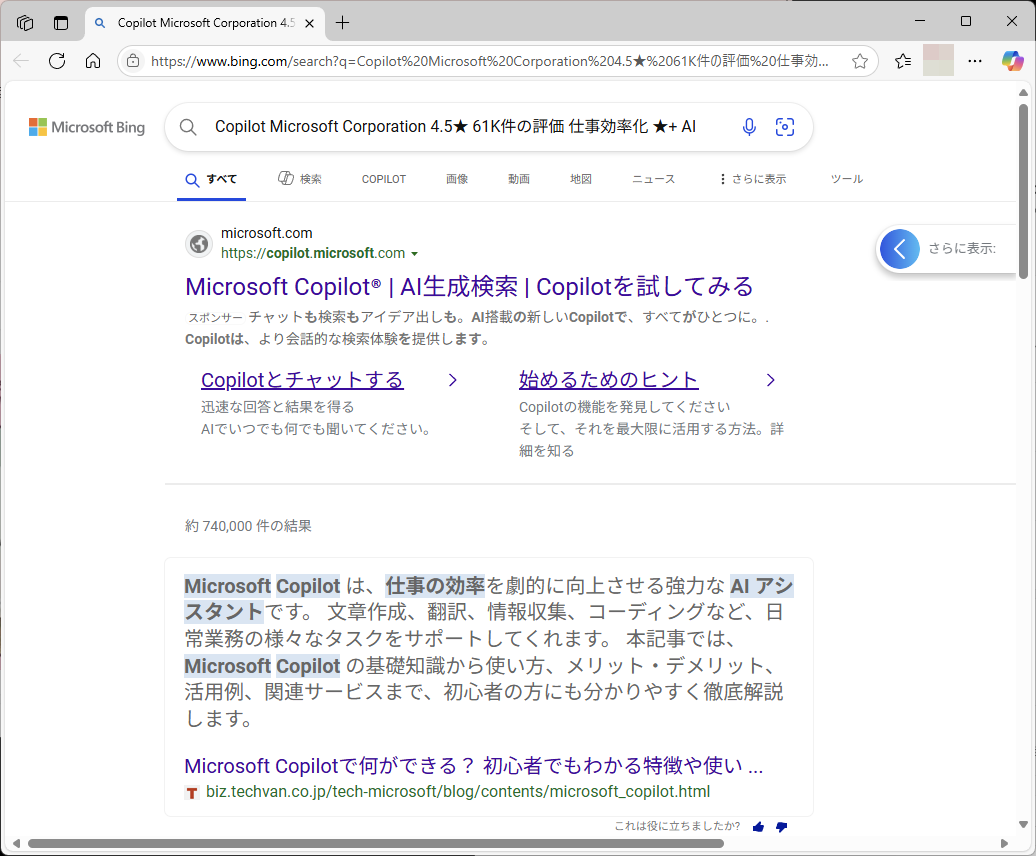This screenshot has height=856, width=1036.
Task: Switch to the 画像 search tab
Action: pyautogui.click(x=456, y=179)
